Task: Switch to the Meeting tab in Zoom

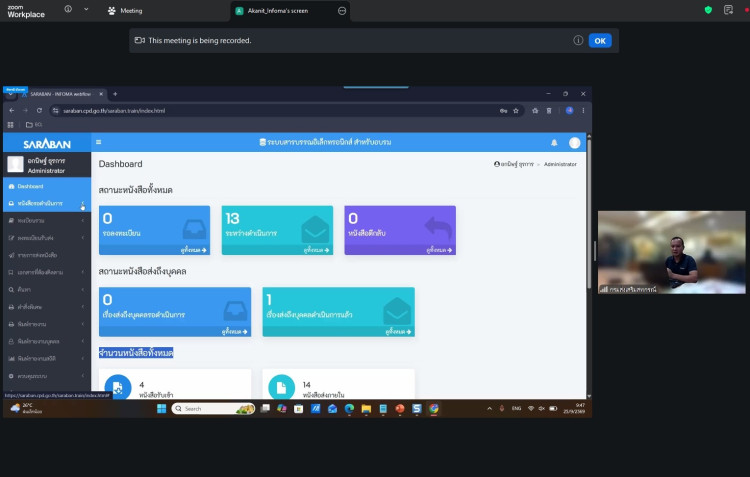Action: click(x=125, y=11)
